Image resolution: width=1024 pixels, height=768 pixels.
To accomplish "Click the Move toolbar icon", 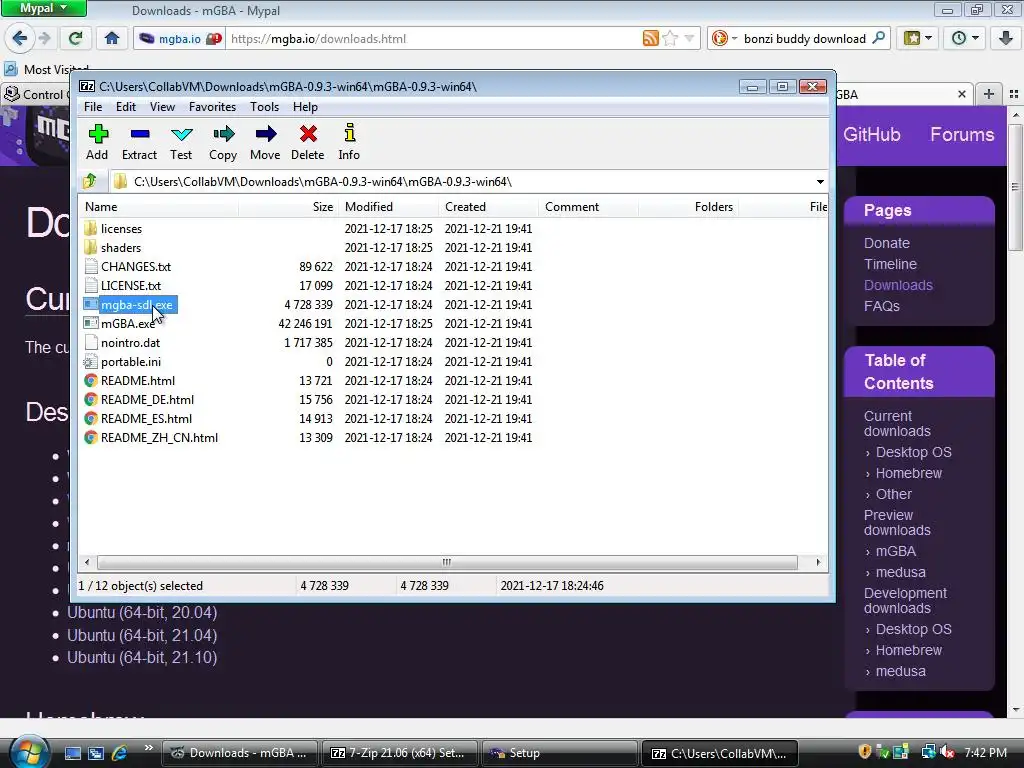I will pos(264,142).
